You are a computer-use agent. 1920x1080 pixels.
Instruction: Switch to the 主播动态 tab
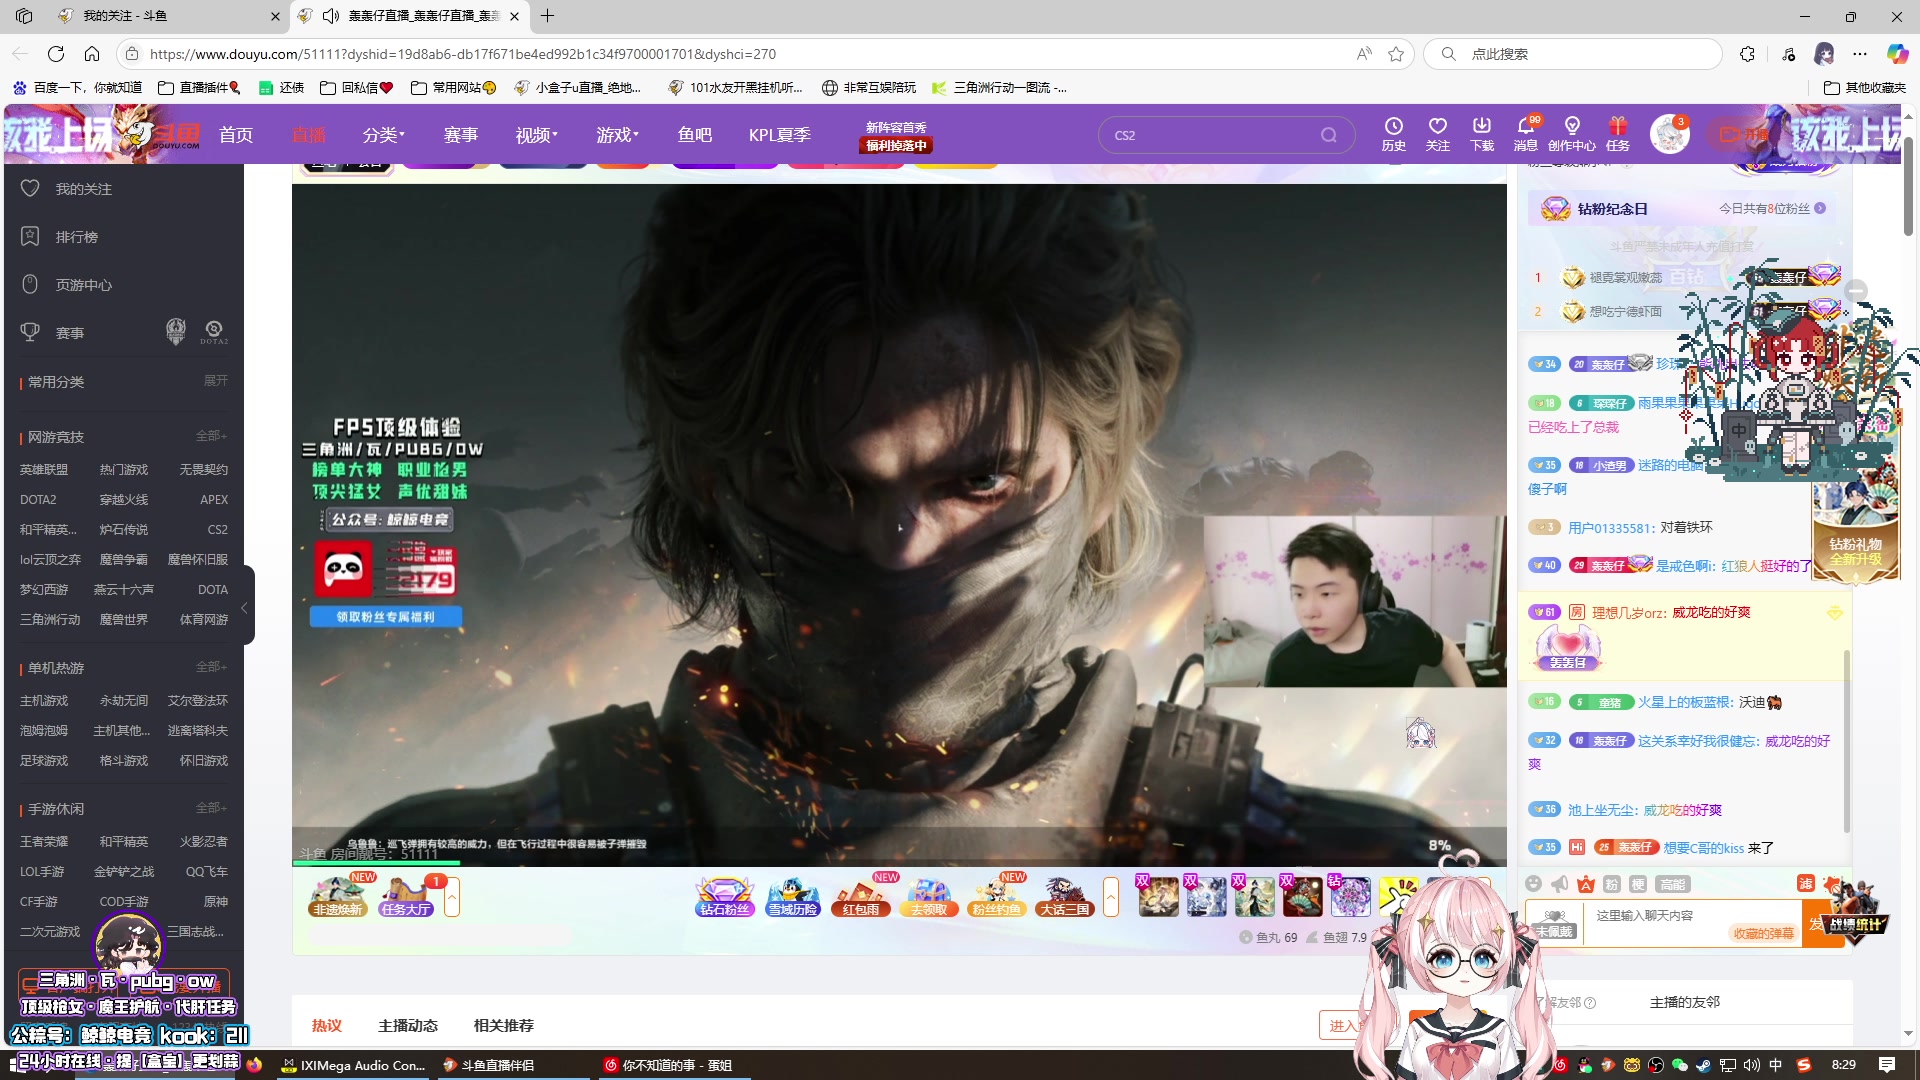click(x=408, y=1025)
